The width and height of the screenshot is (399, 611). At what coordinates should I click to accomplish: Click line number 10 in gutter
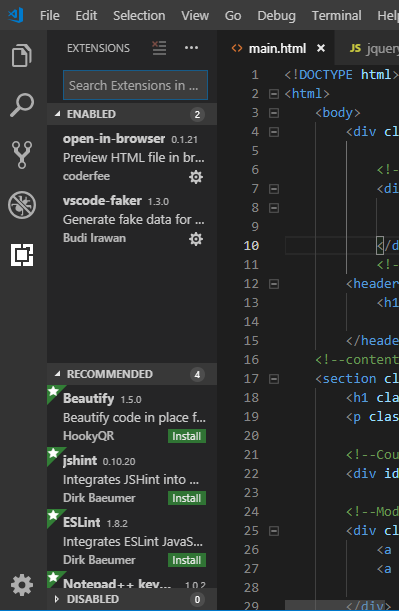[251, 246]
